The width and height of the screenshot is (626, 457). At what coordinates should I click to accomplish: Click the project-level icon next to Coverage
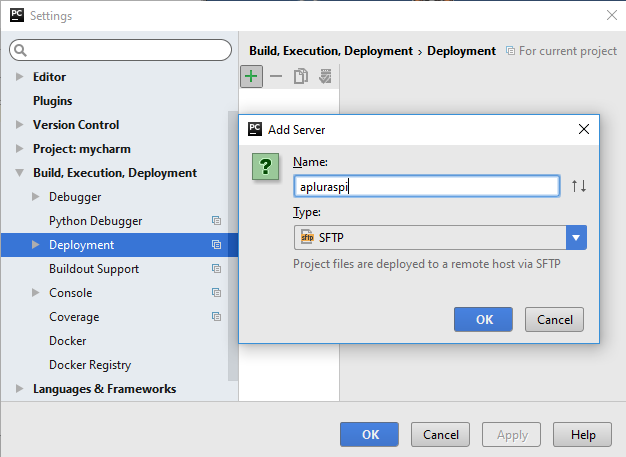(216, 317)
